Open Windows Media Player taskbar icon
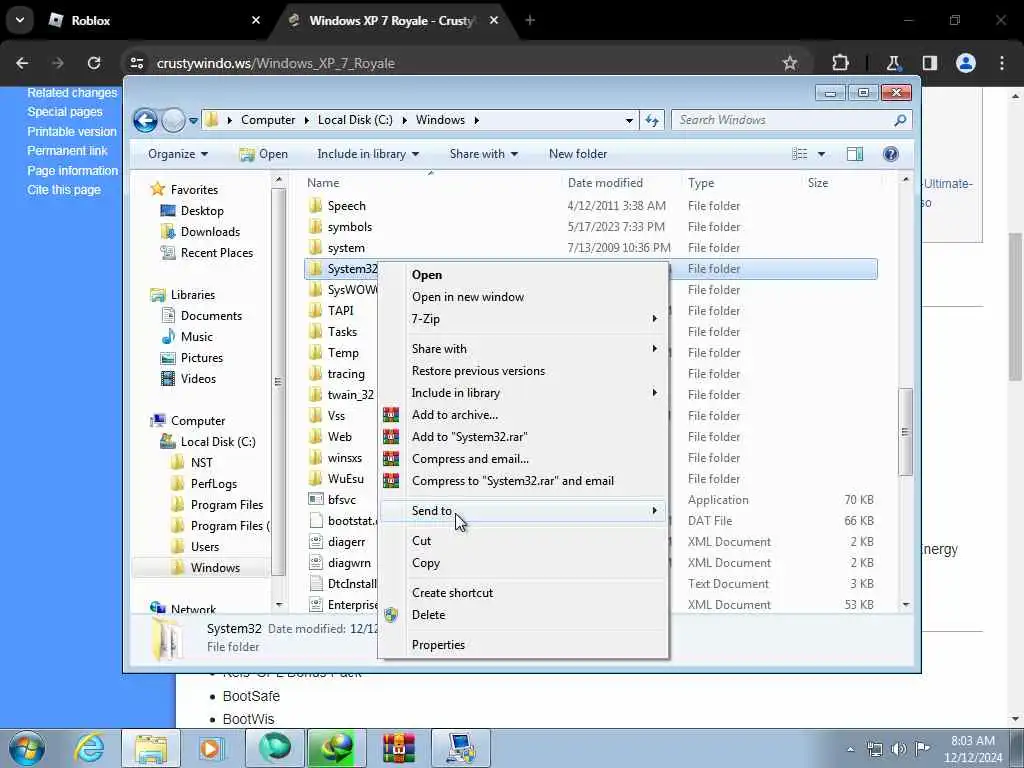This screenshot has width=1024, height=768. 212,748
